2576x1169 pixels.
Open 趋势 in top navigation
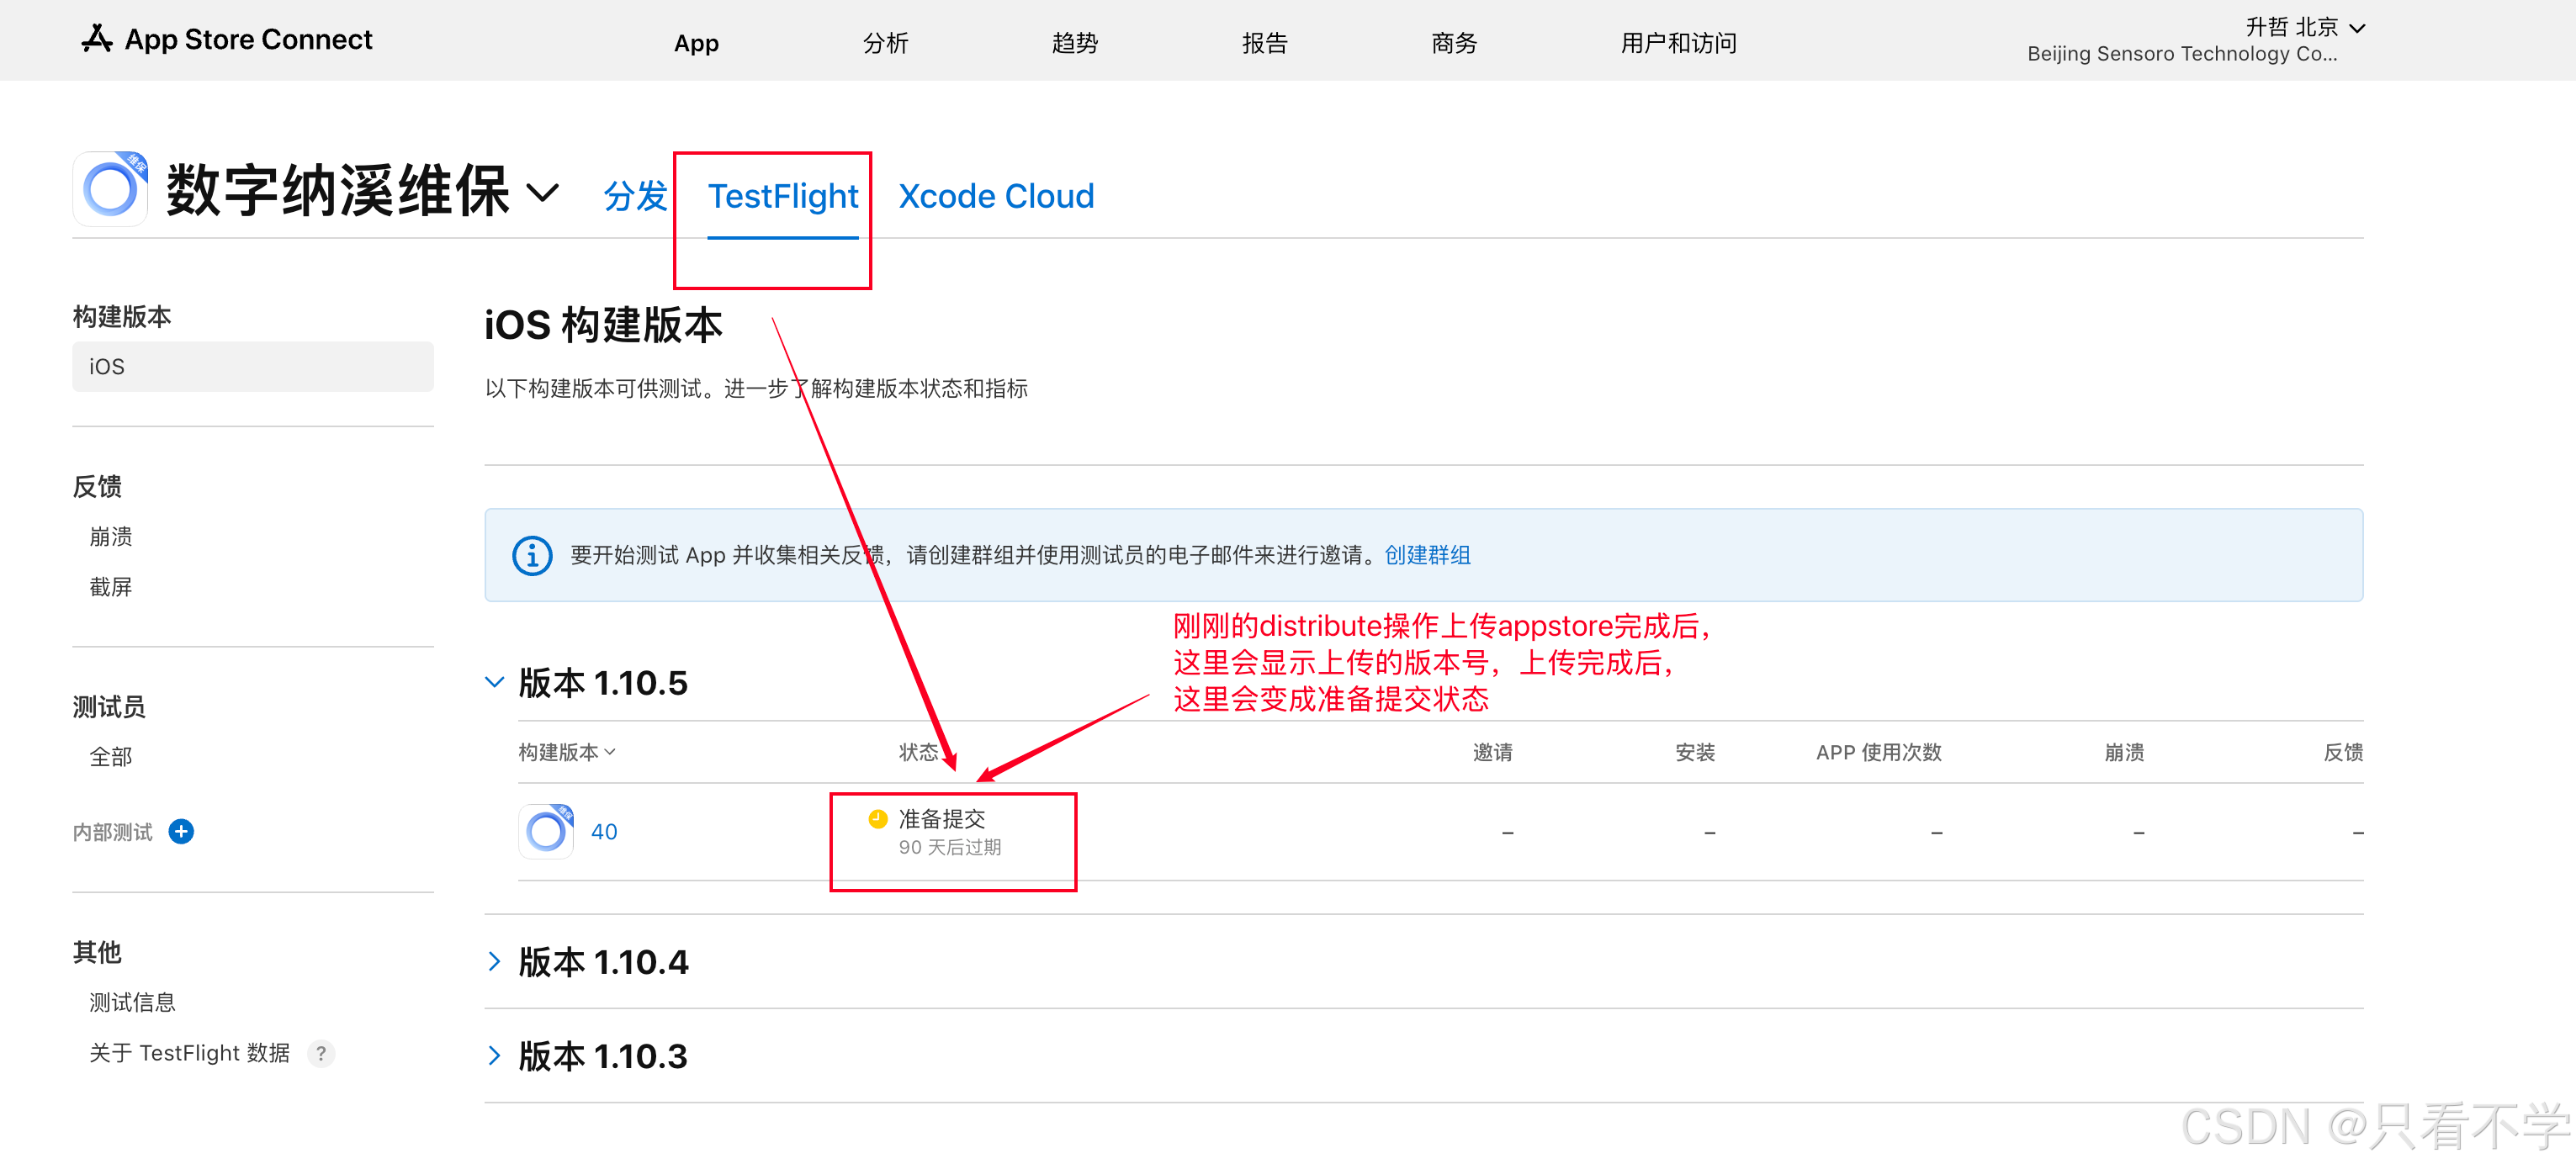click(x=1075, y=43)
